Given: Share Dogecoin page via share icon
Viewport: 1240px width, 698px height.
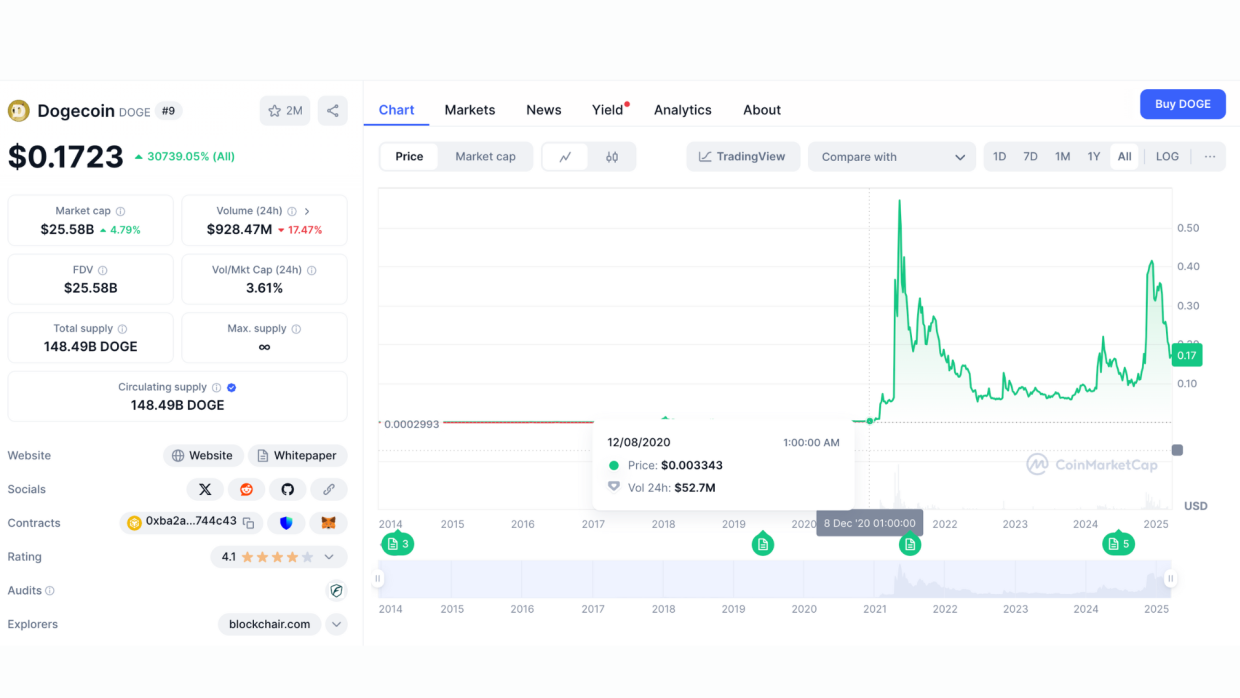Looking at the screenshot, I should [x=333, y=111].
